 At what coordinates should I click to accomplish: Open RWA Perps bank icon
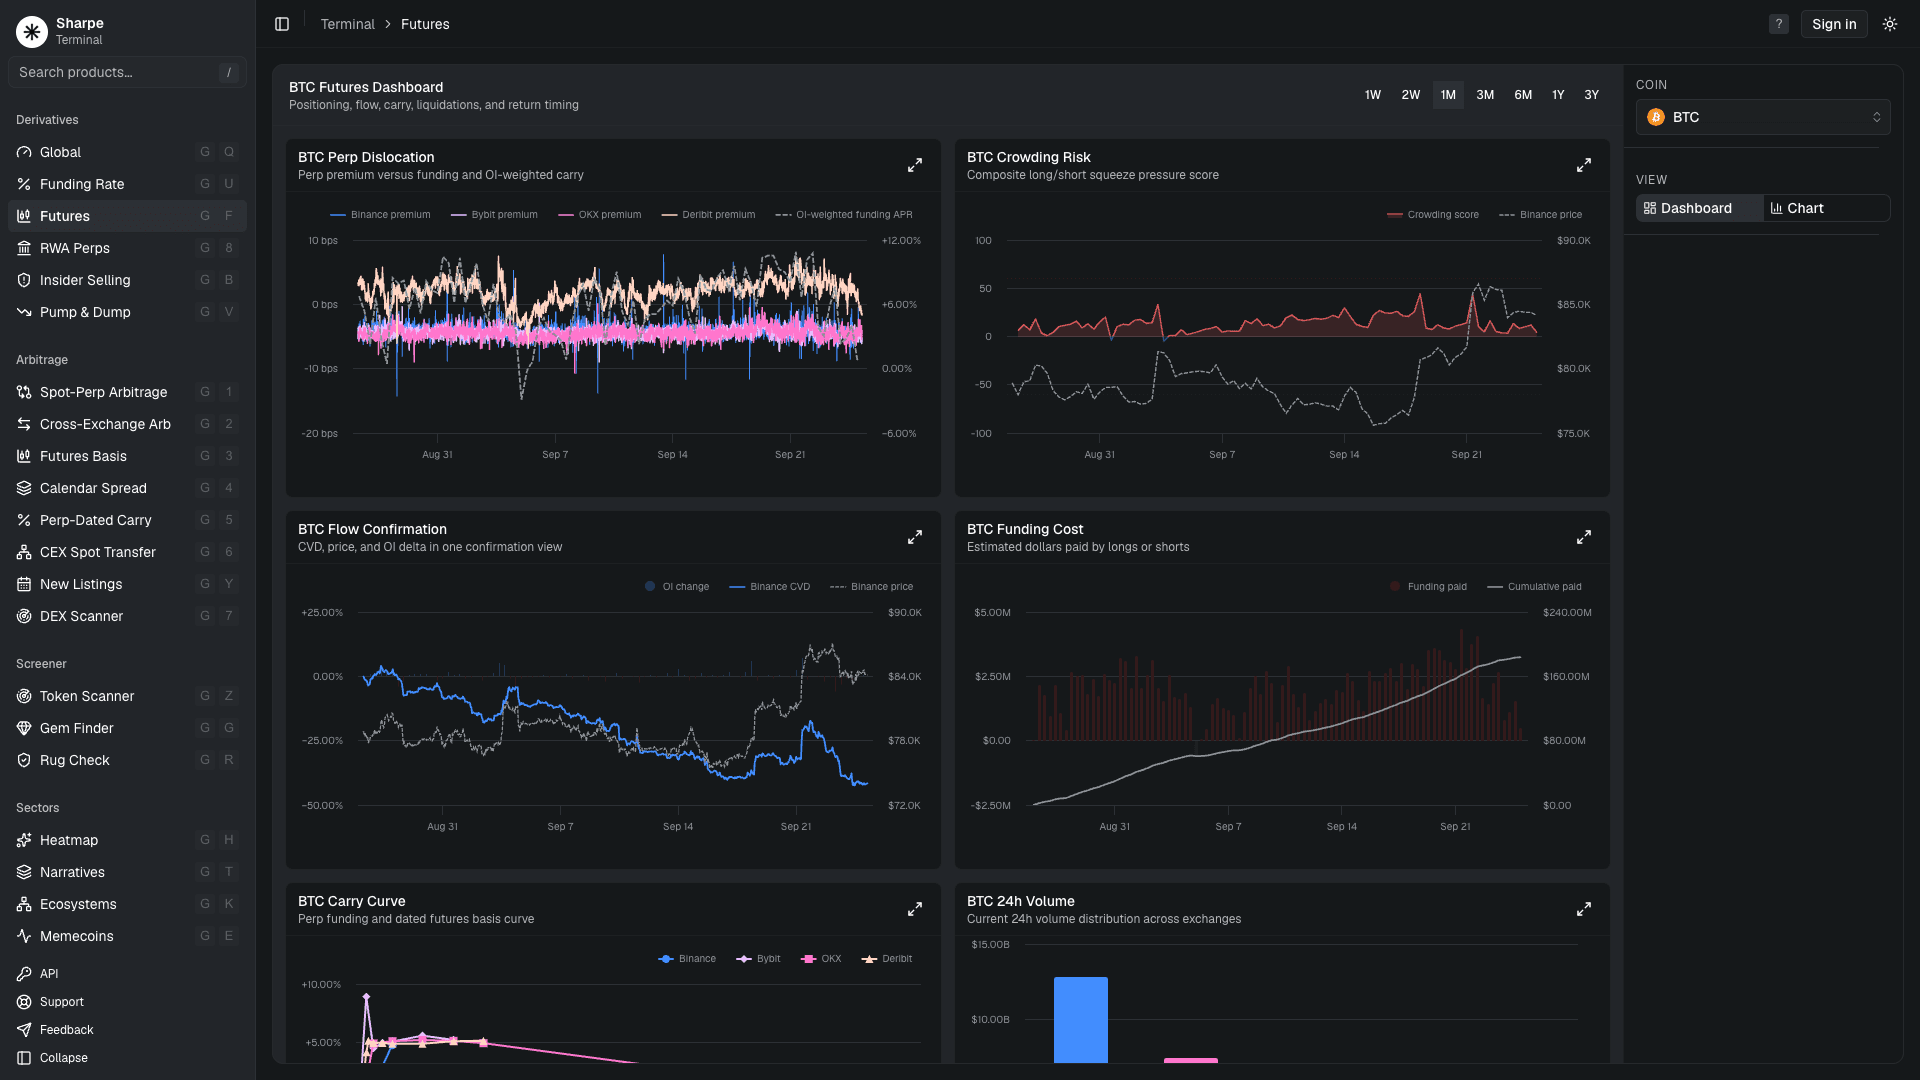24,248
